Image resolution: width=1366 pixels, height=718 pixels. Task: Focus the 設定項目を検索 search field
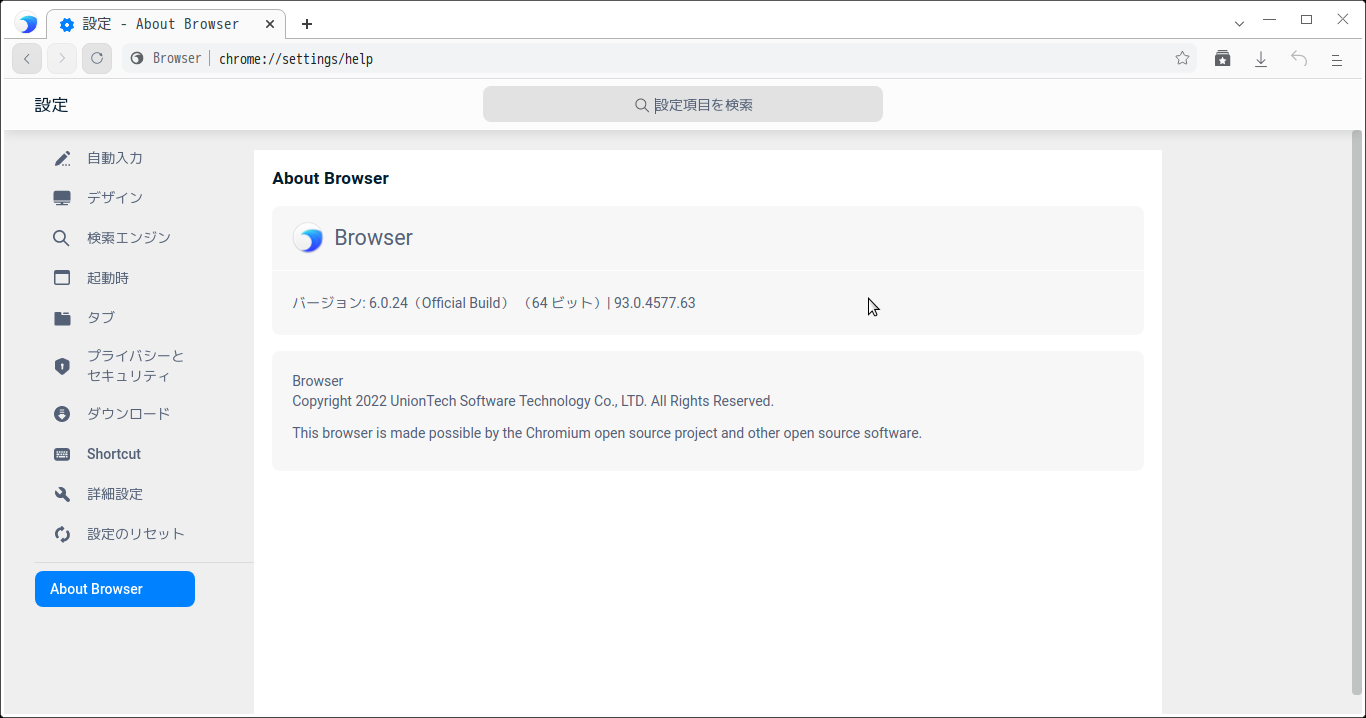[x=683, y=104]
